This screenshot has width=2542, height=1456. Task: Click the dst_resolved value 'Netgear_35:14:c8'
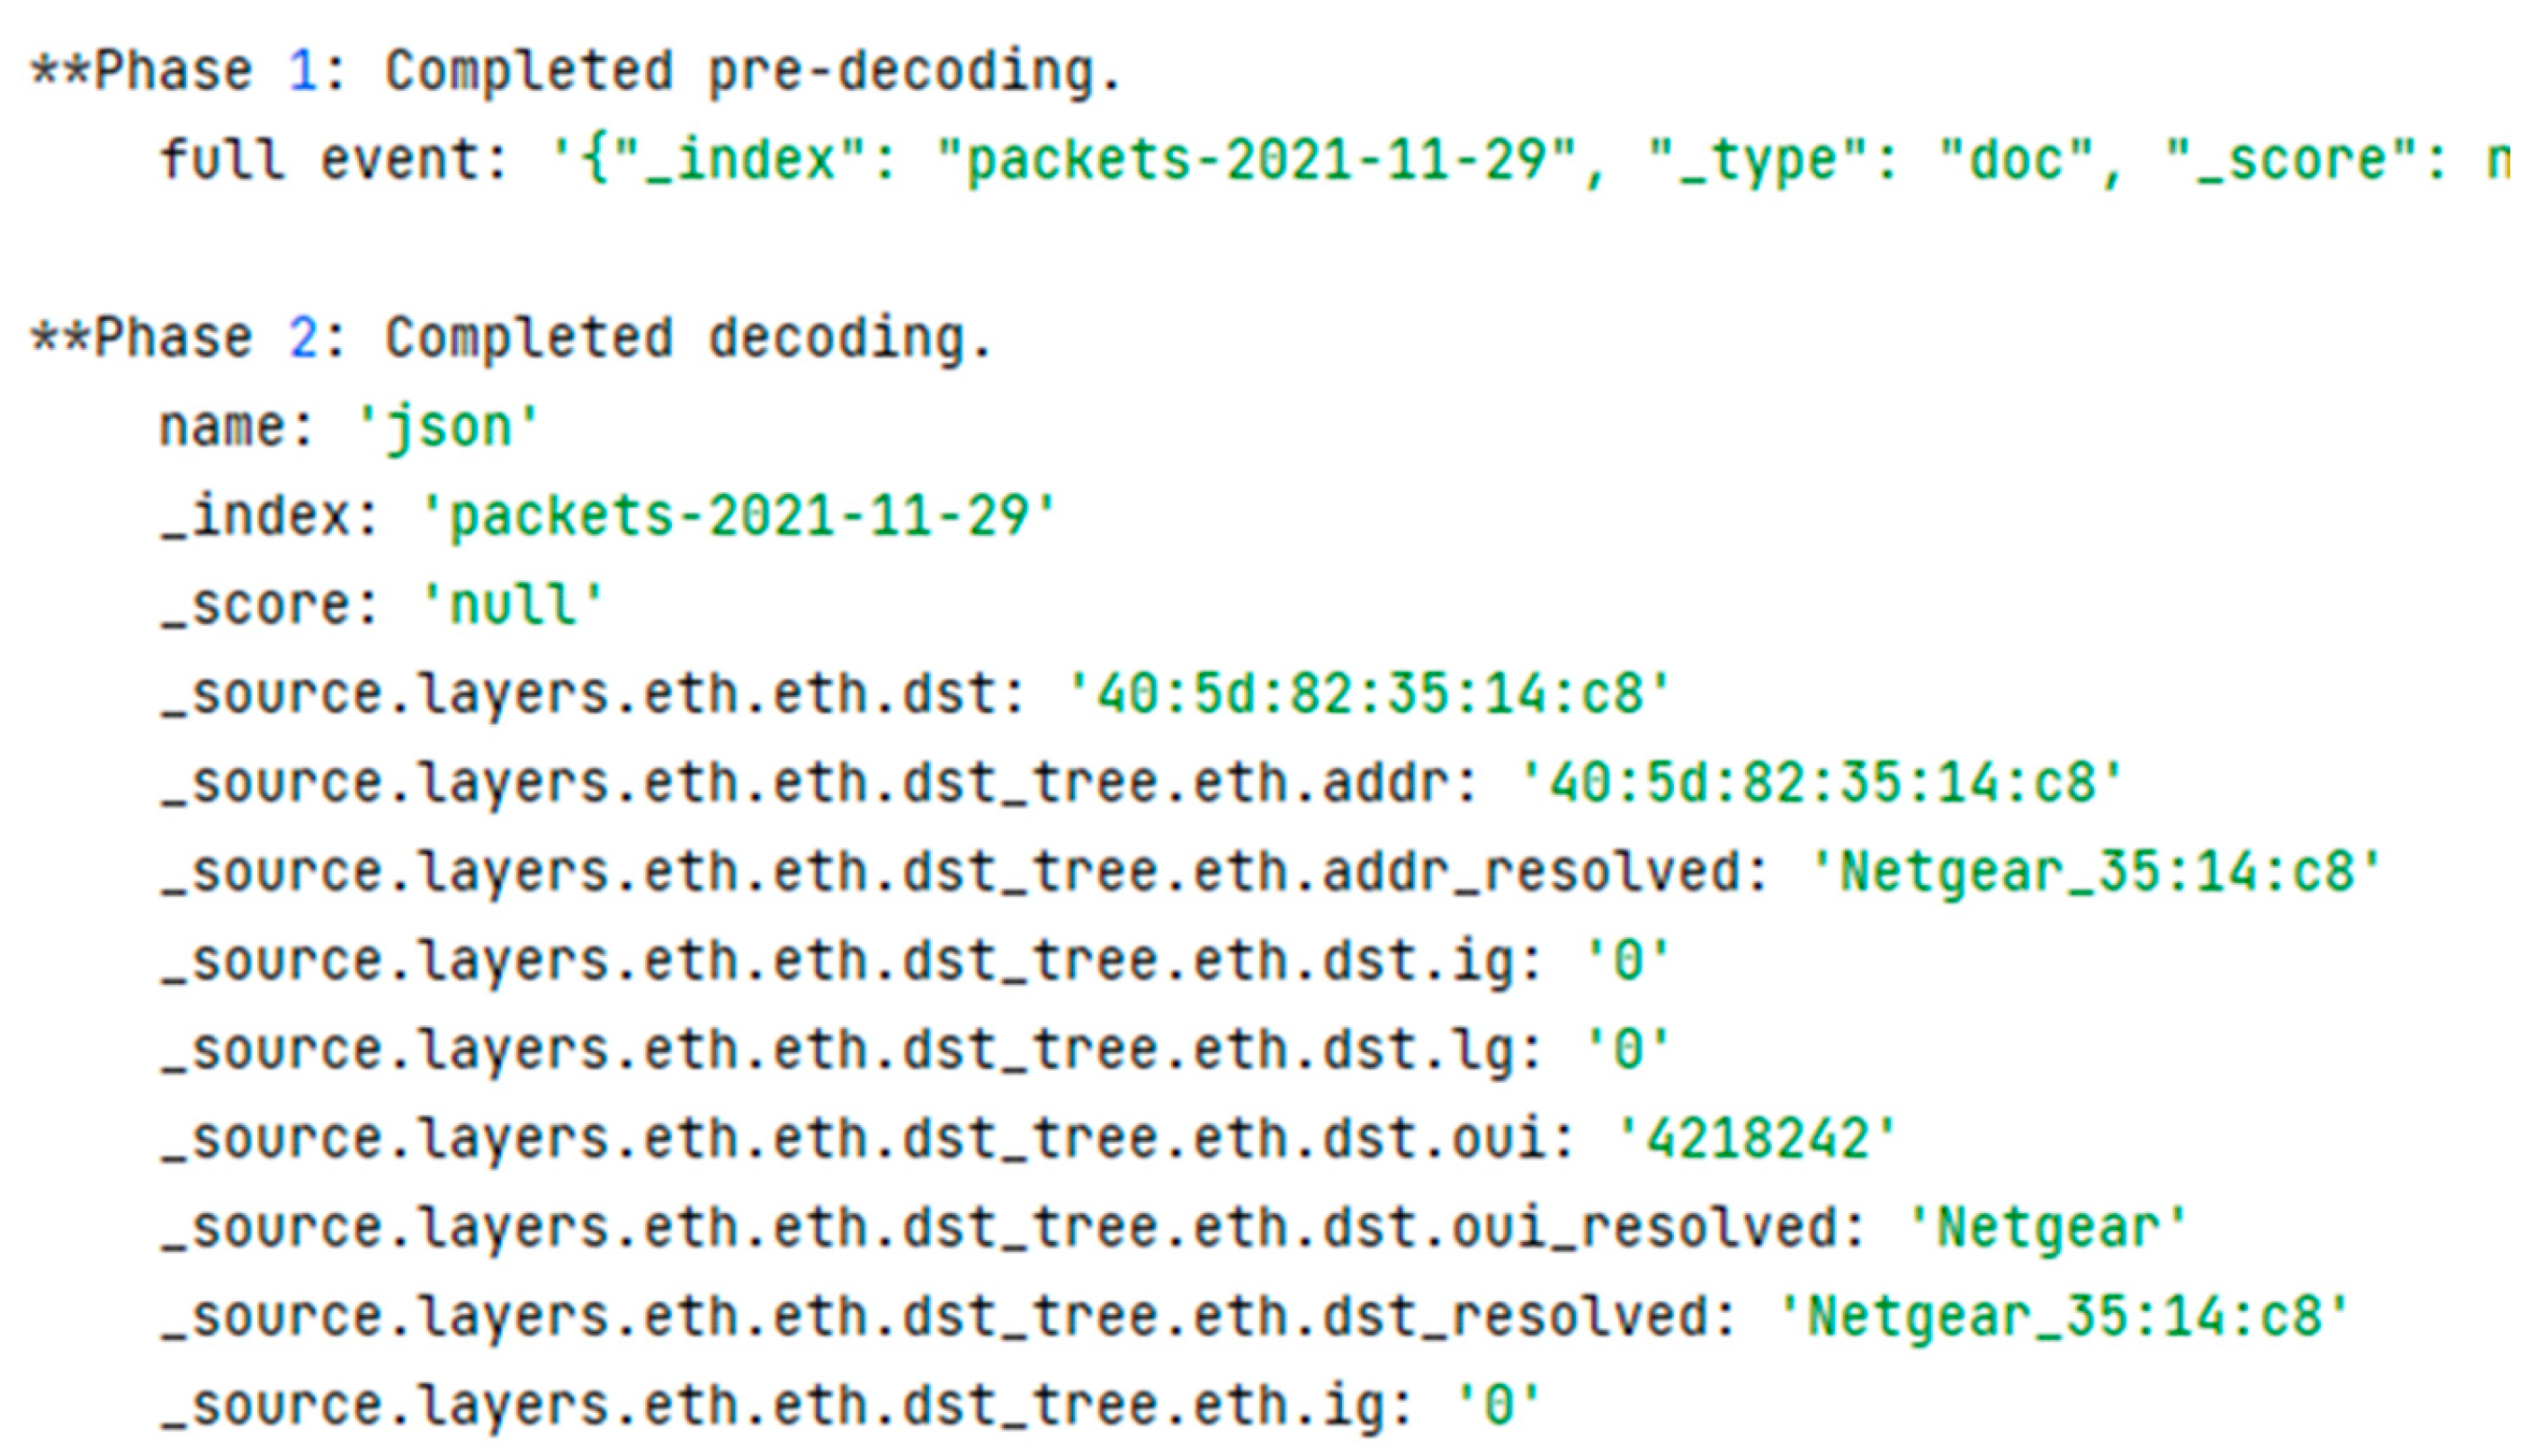click(x=2063, y=1317)
